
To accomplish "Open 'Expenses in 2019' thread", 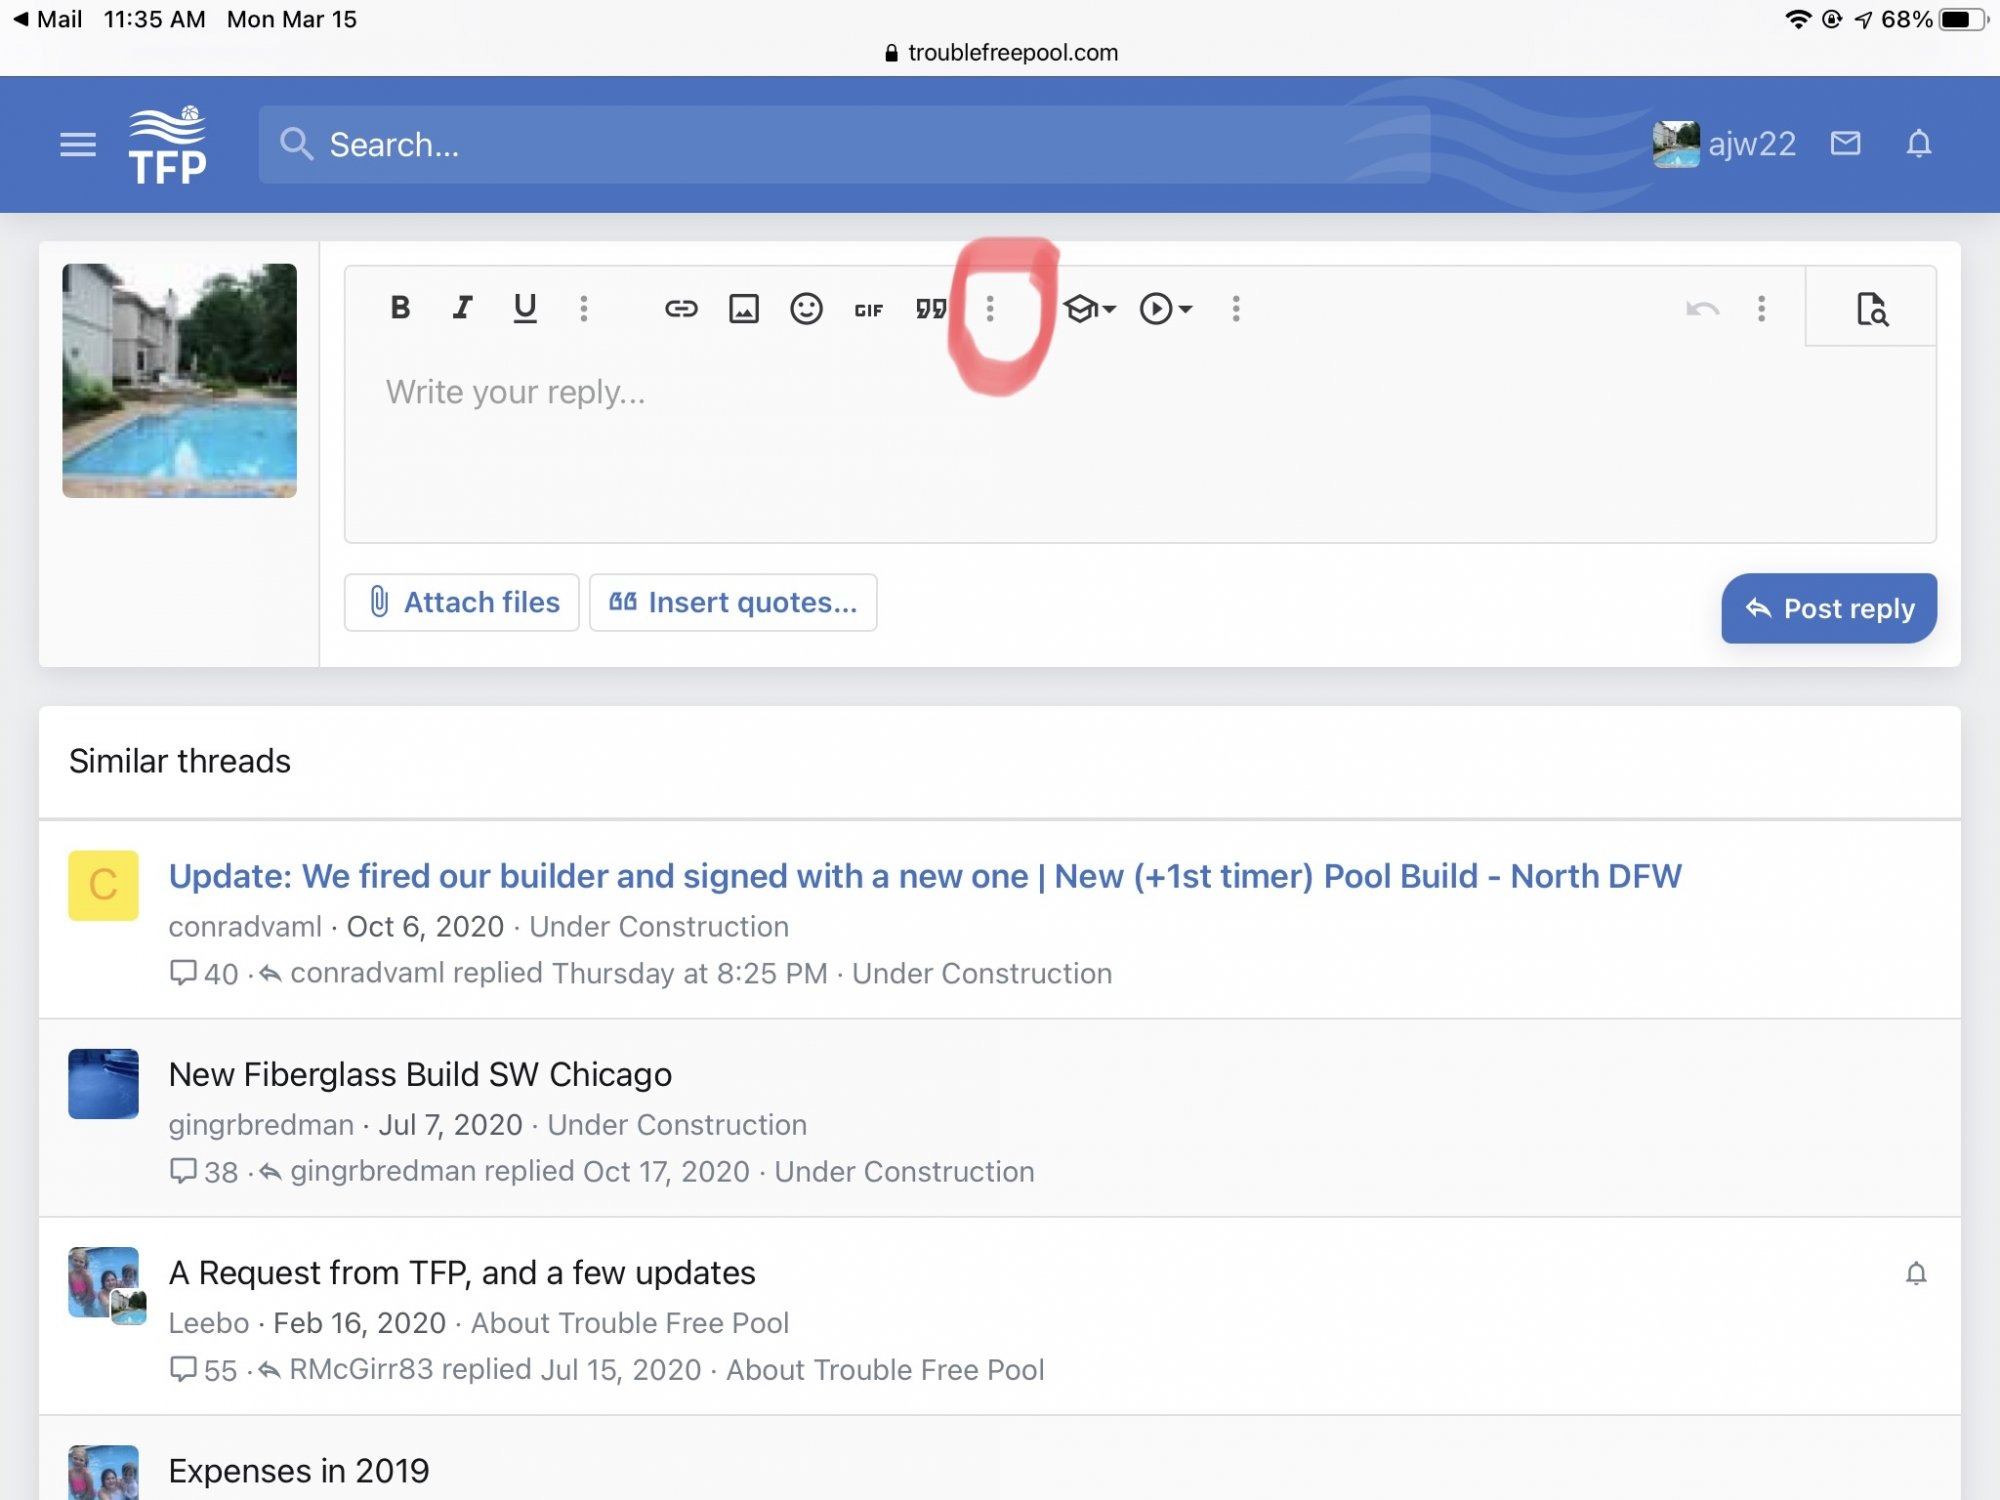I will (x=299, y=1471).
